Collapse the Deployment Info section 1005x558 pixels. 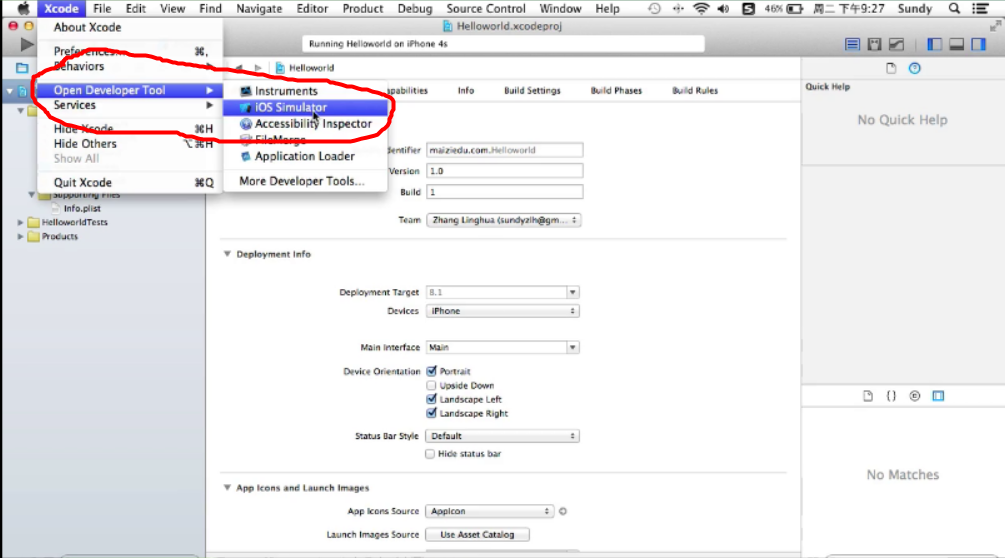coord(227,254)
